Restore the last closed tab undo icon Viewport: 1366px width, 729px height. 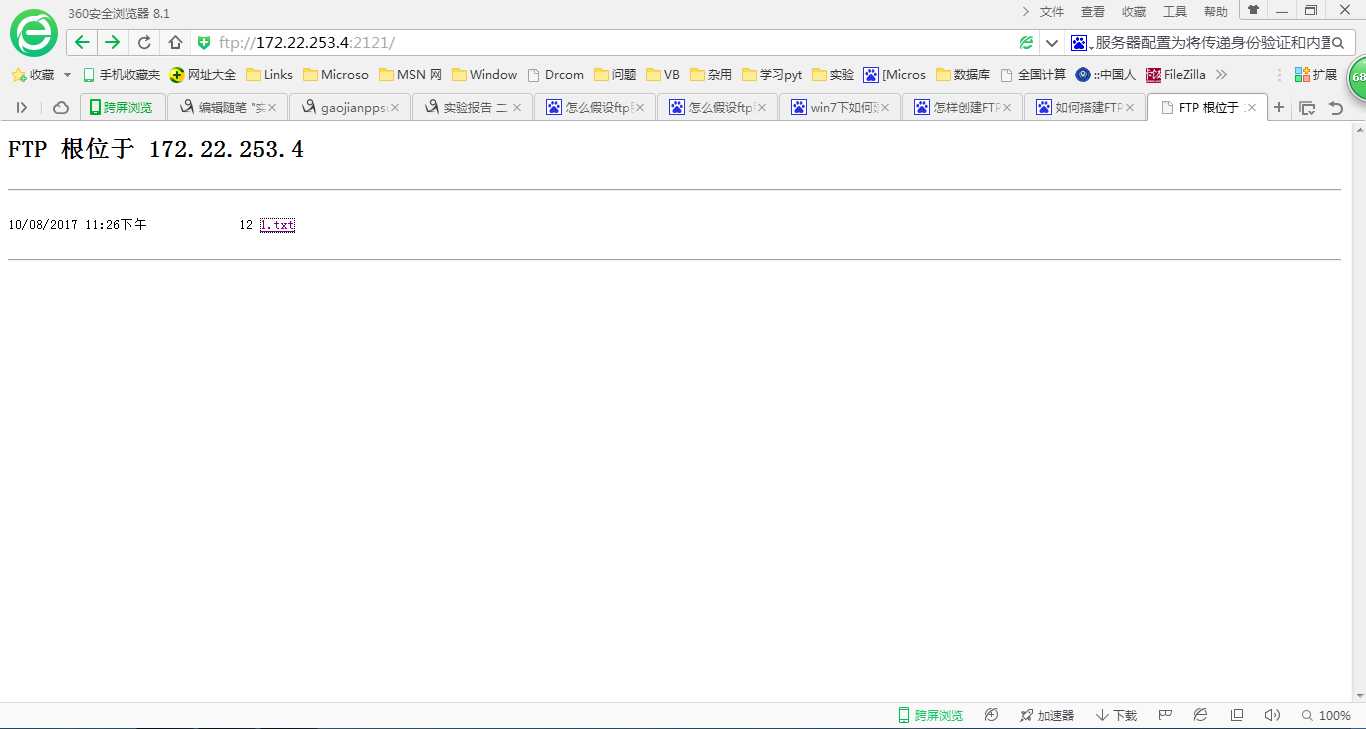point(1336,108)
